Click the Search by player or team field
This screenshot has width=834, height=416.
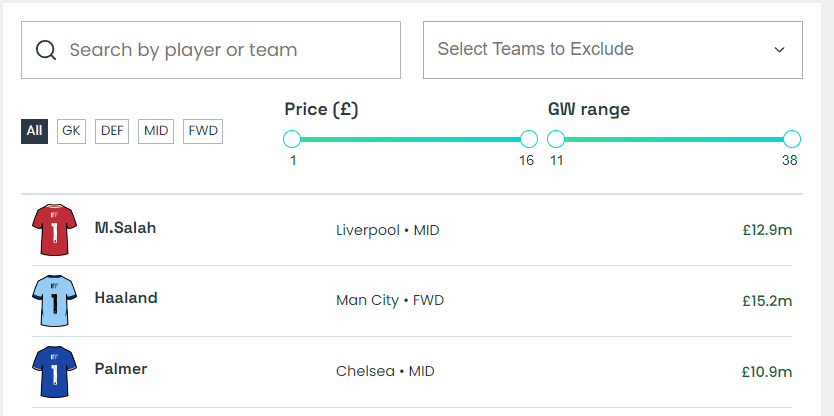225,50
